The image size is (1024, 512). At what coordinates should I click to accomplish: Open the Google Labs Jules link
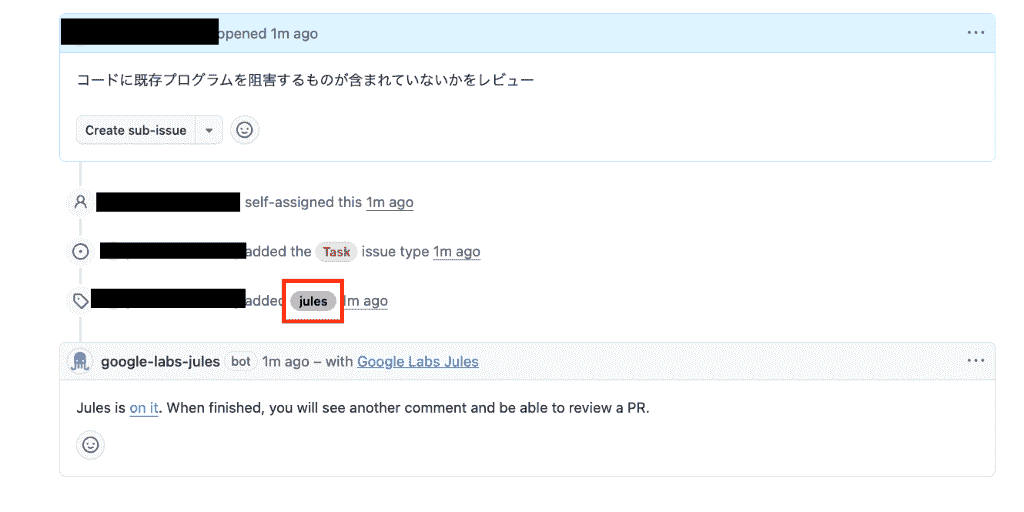[418, 361]
